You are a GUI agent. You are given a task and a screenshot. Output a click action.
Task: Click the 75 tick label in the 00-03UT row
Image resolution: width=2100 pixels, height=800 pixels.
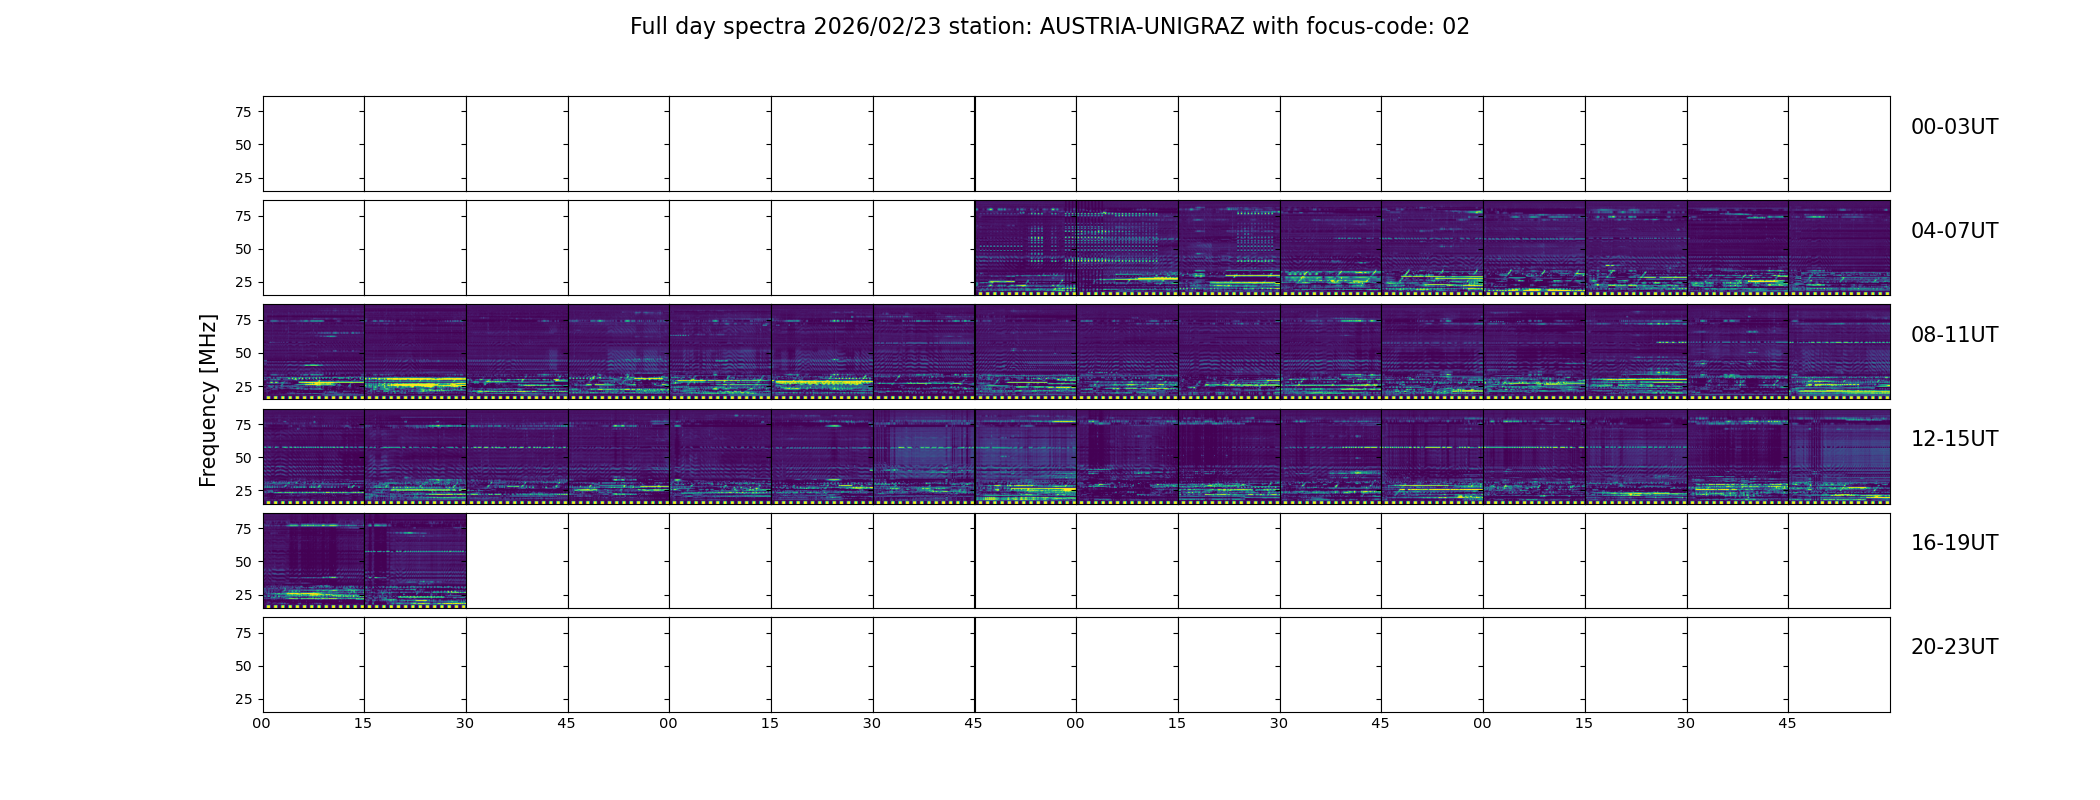243,112
